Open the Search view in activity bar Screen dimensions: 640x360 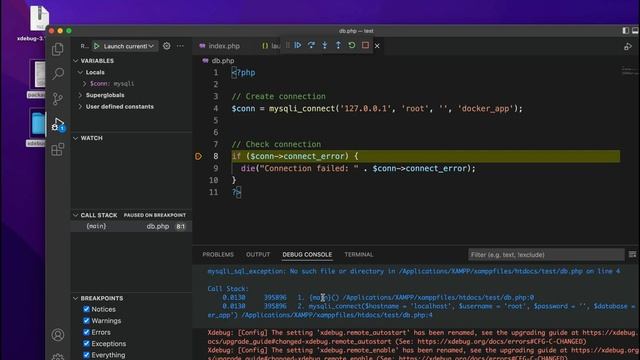(58, 74)
